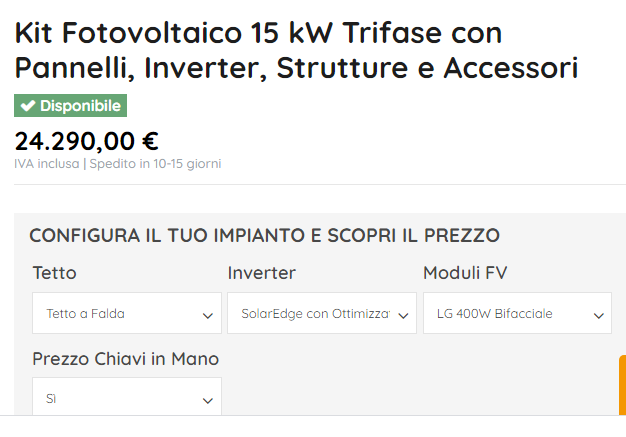
Task: Click the 24.290,00 € price
Action: 86,141
